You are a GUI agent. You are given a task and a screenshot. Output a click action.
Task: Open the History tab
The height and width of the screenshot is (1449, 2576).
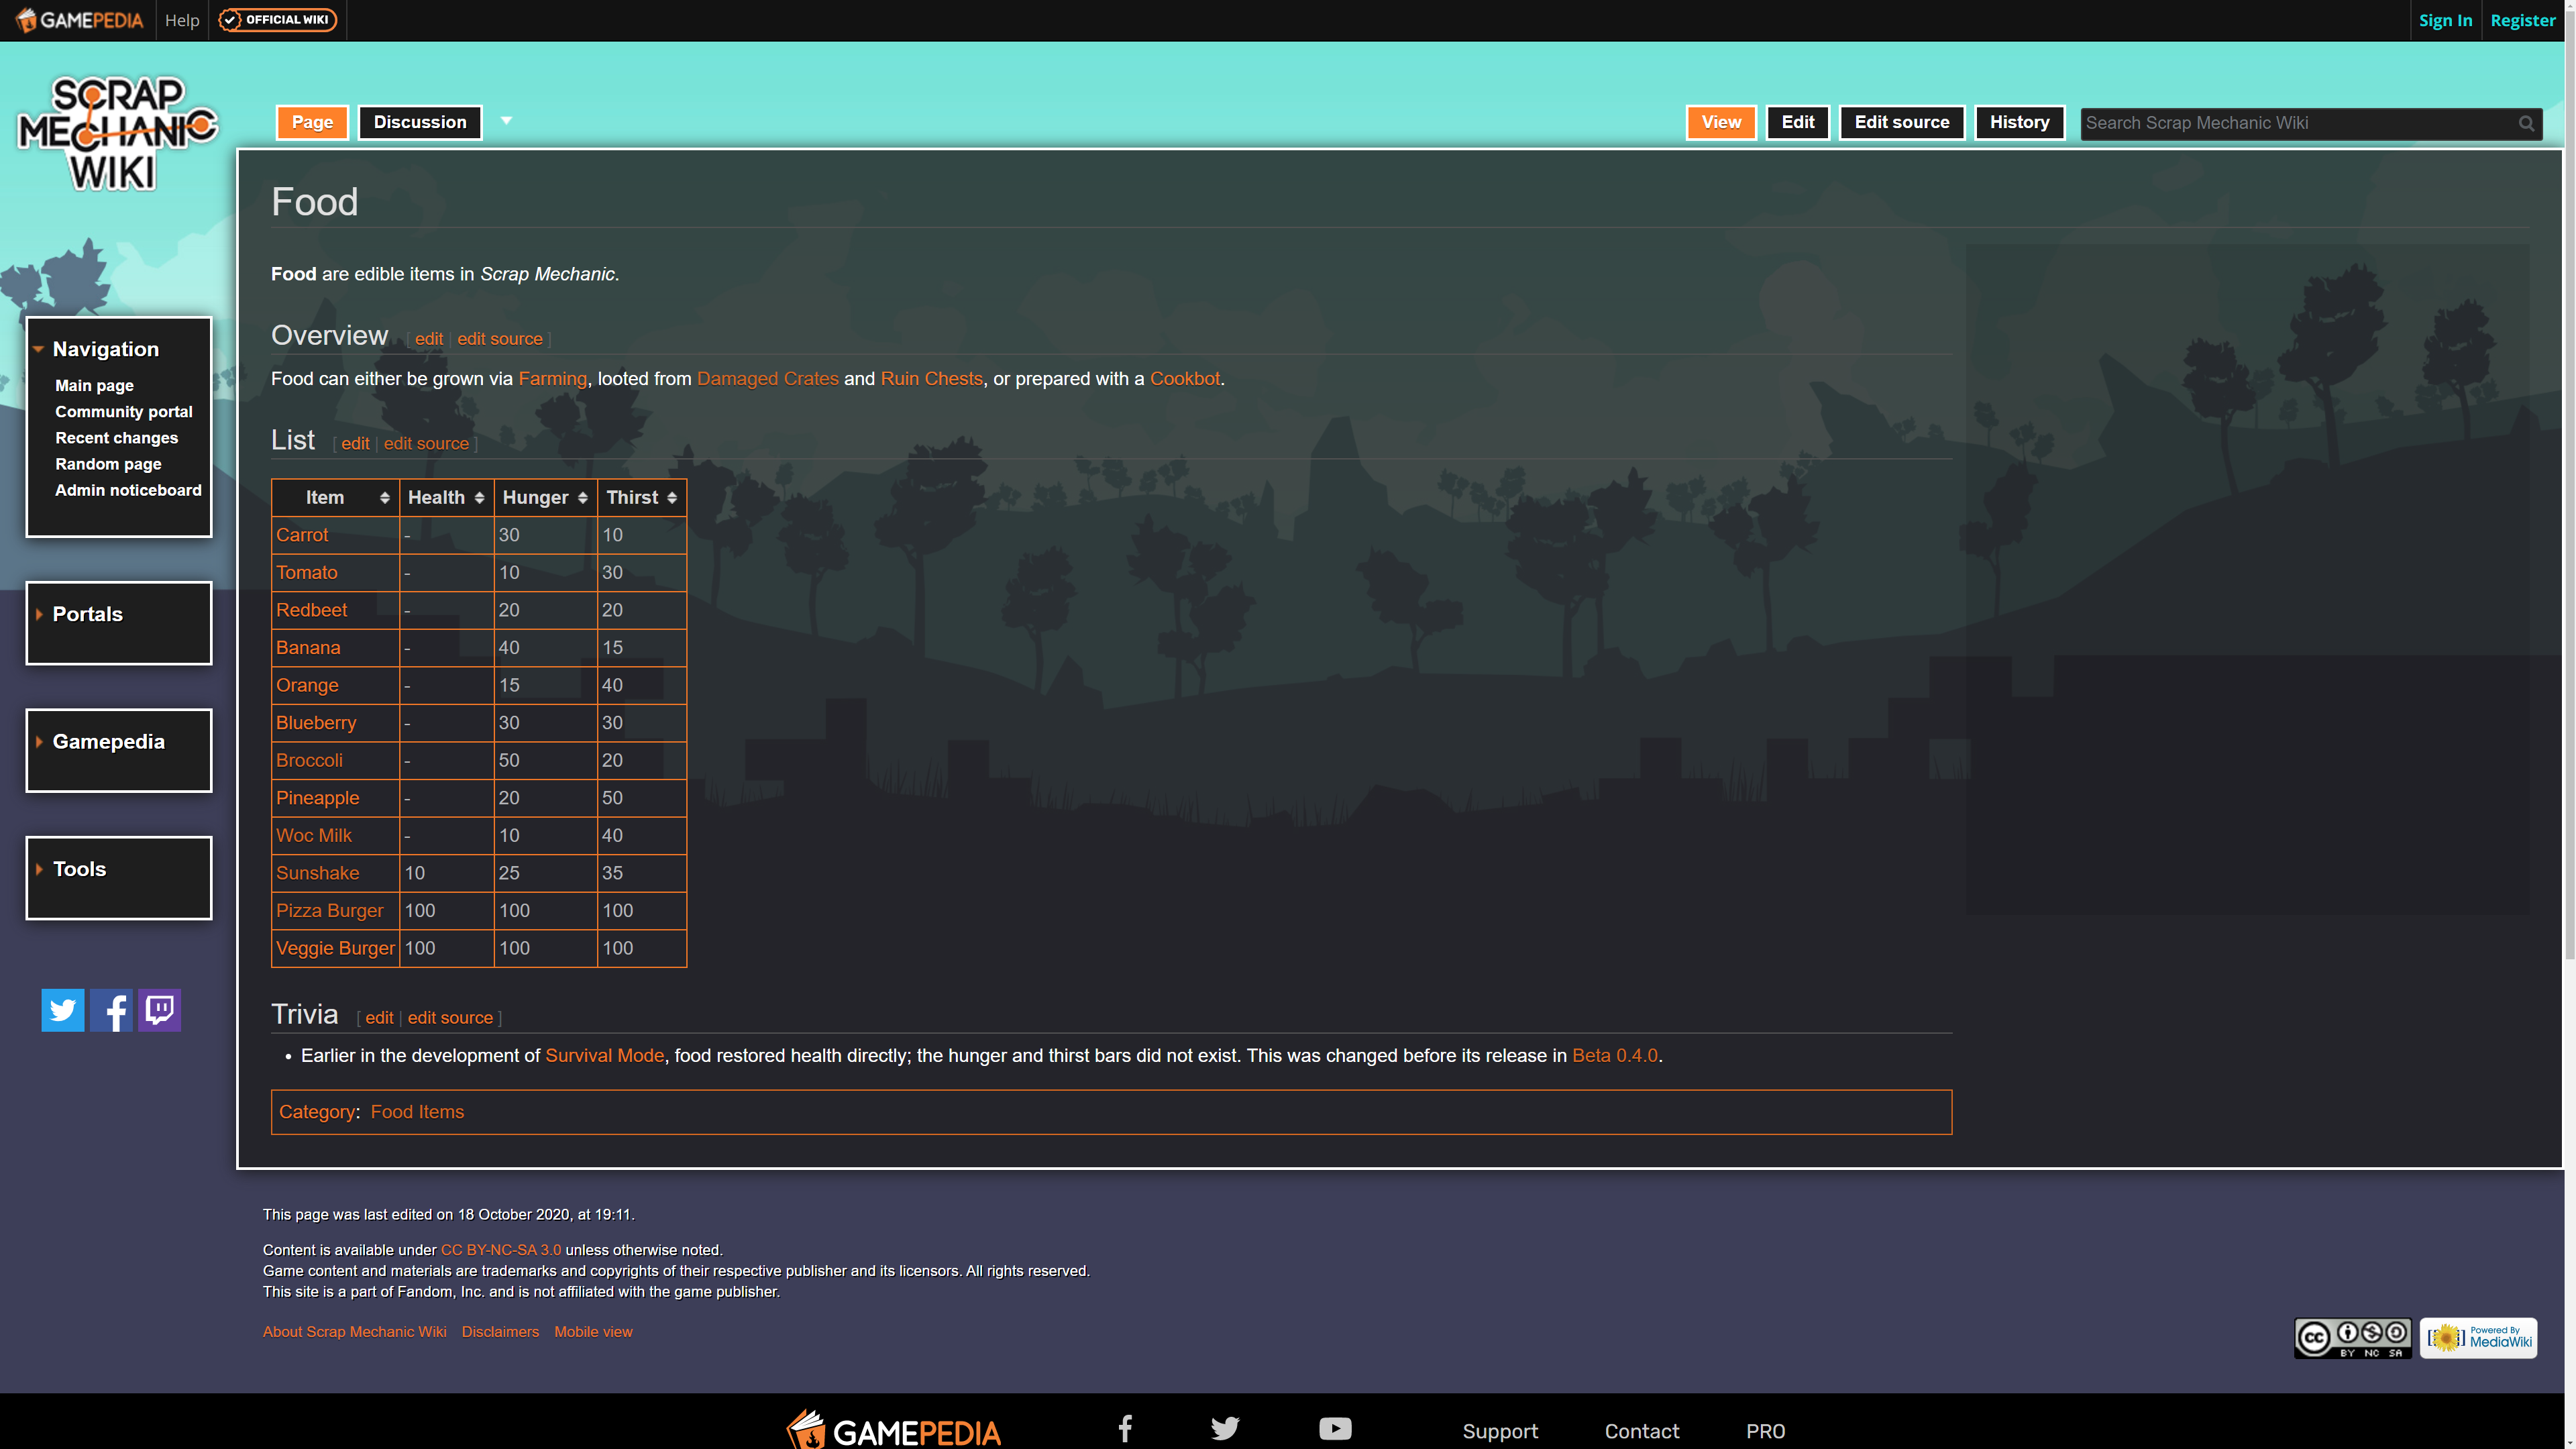click(x=2019, y=122)
